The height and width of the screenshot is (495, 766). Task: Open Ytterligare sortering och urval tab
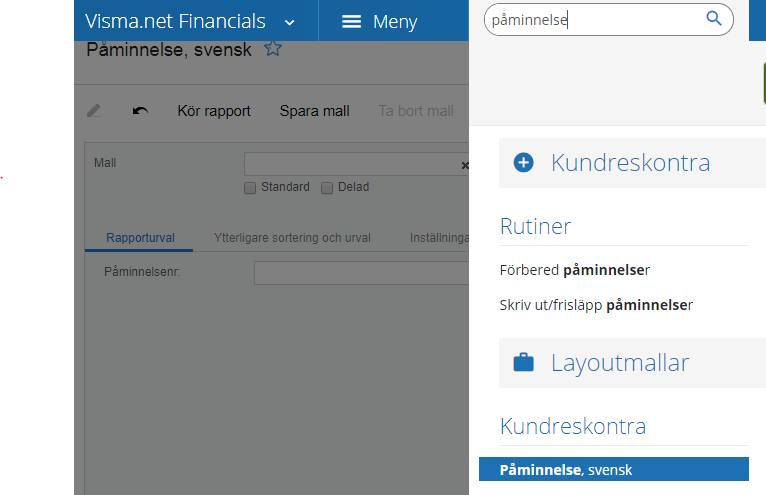[292, 237]
